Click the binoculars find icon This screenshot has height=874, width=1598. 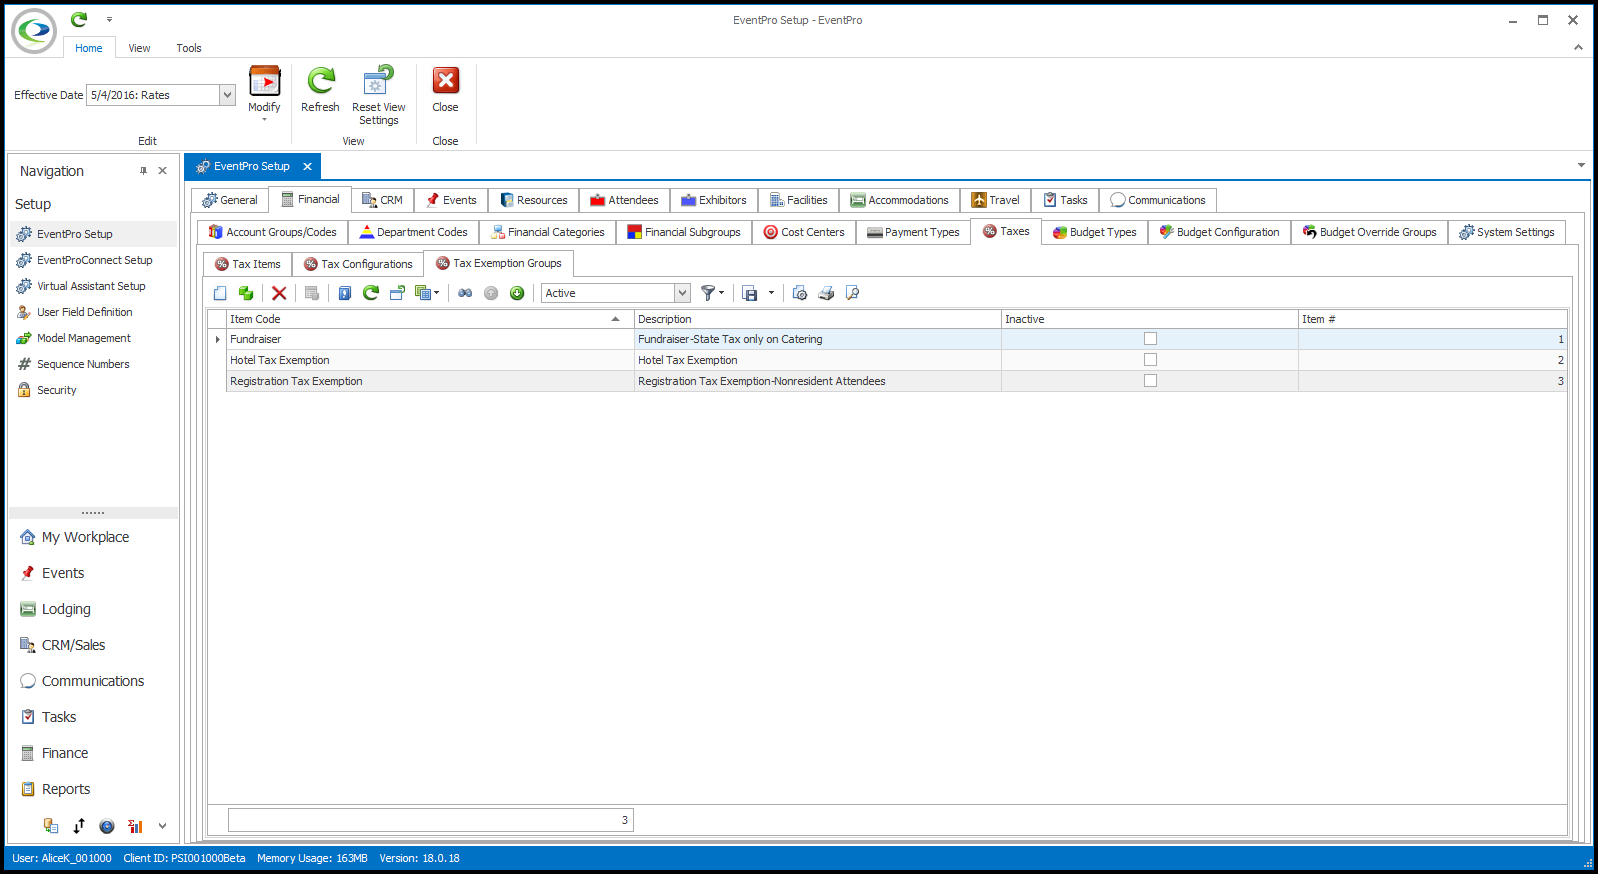(x=465, y=293)
